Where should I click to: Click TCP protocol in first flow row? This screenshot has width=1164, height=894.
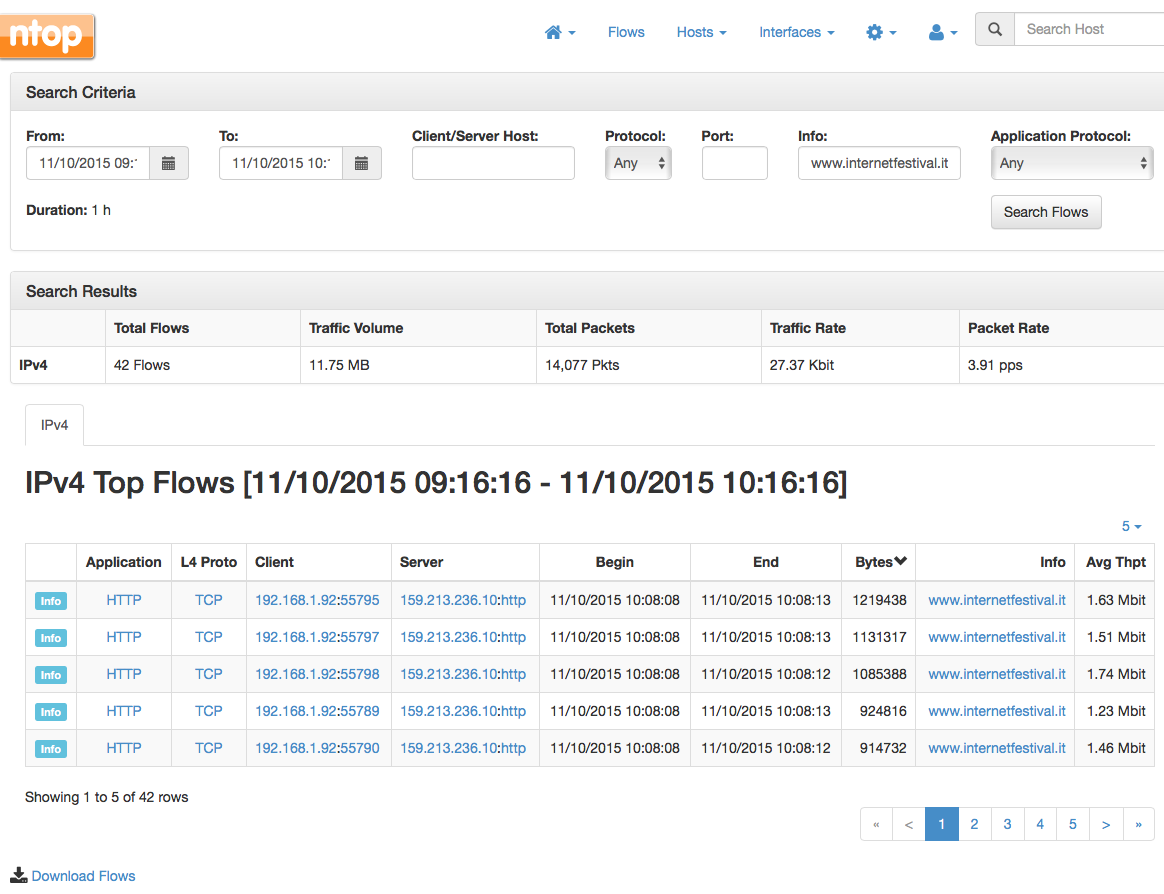pos(209,600)
